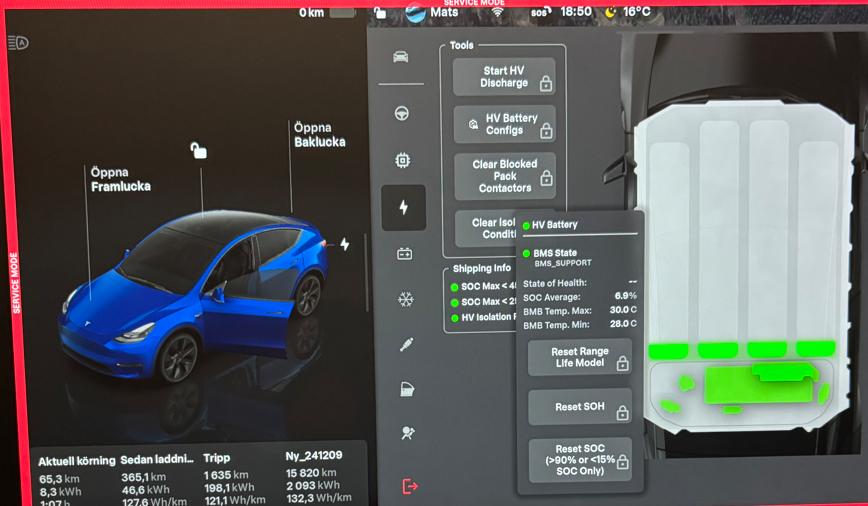Open HV Battery Configs tool
The image size is (868, 506).
504,124
